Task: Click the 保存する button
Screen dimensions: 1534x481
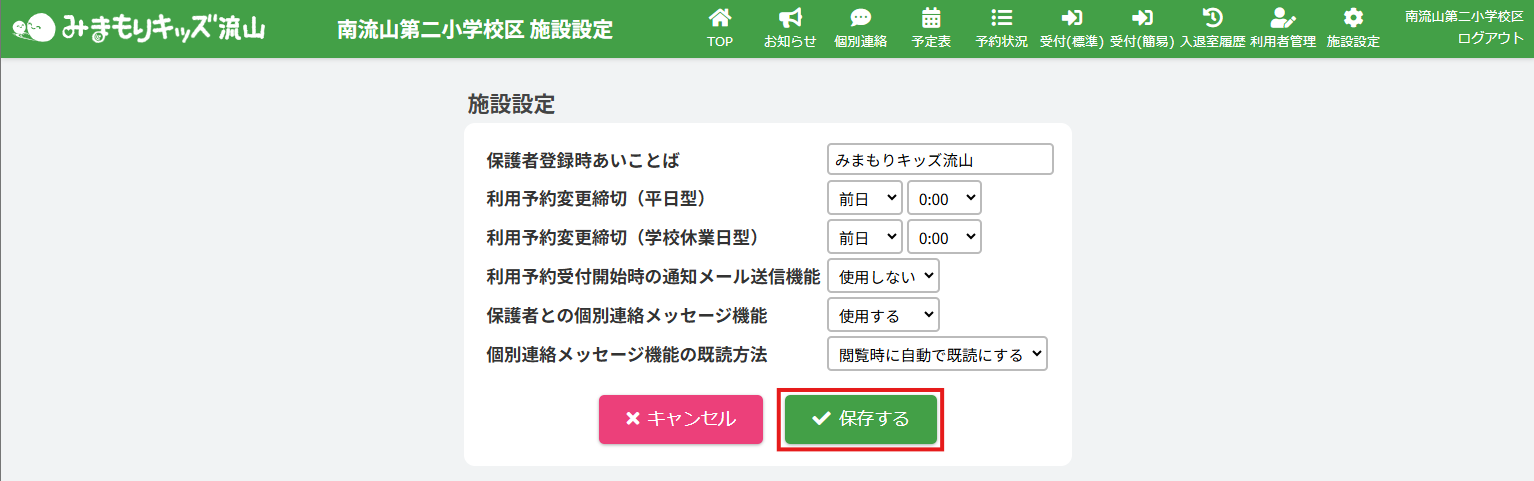Action: [861, 419]
